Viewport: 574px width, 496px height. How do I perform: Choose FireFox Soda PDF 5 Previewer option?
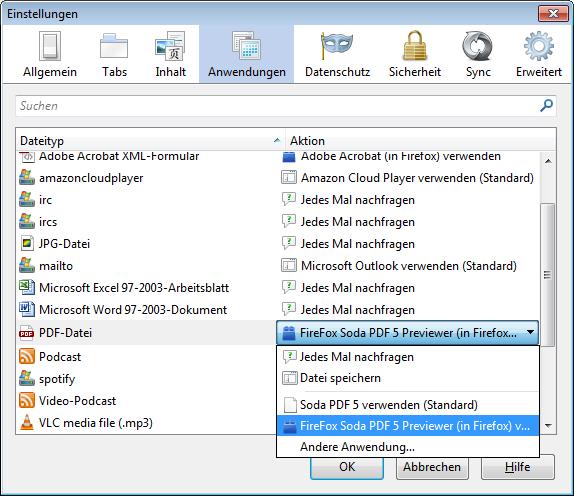coord(408,426)
